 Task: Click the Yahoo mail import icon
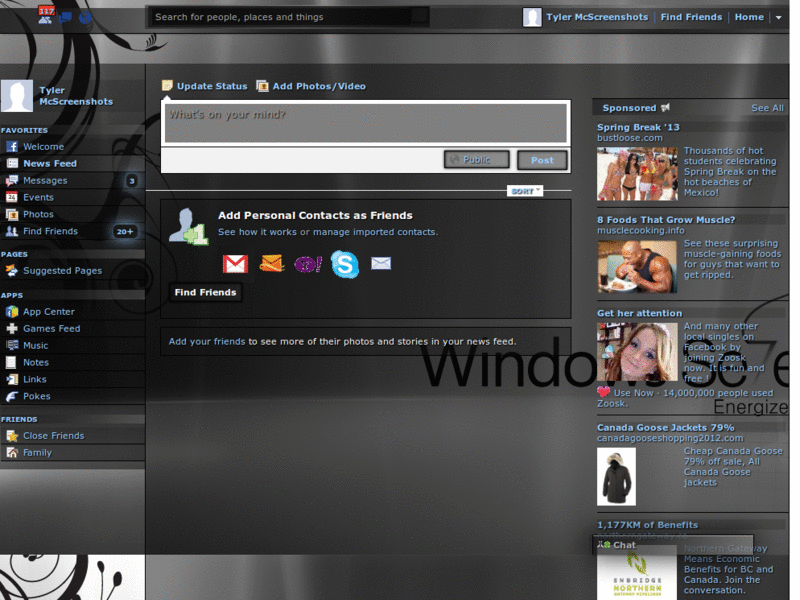pos(308,264)
